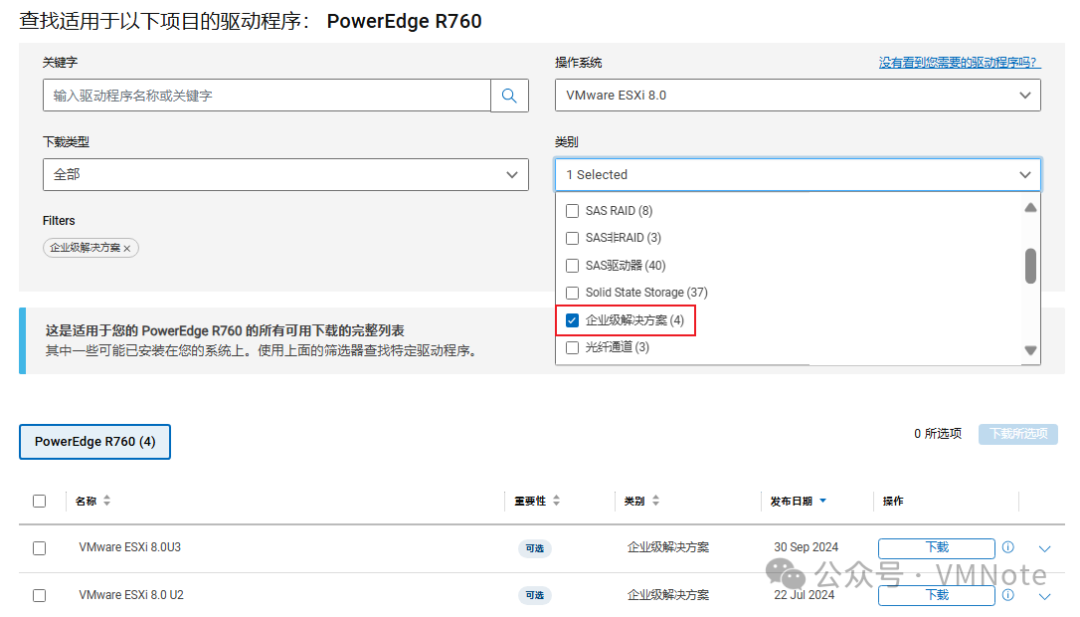Image resolution: width=1080 pixels, height=617 pixels.
Task: Expand details for VMware ESXi 8.0 U2 row
Action: pyautogui.click(x=1045, y=596)
